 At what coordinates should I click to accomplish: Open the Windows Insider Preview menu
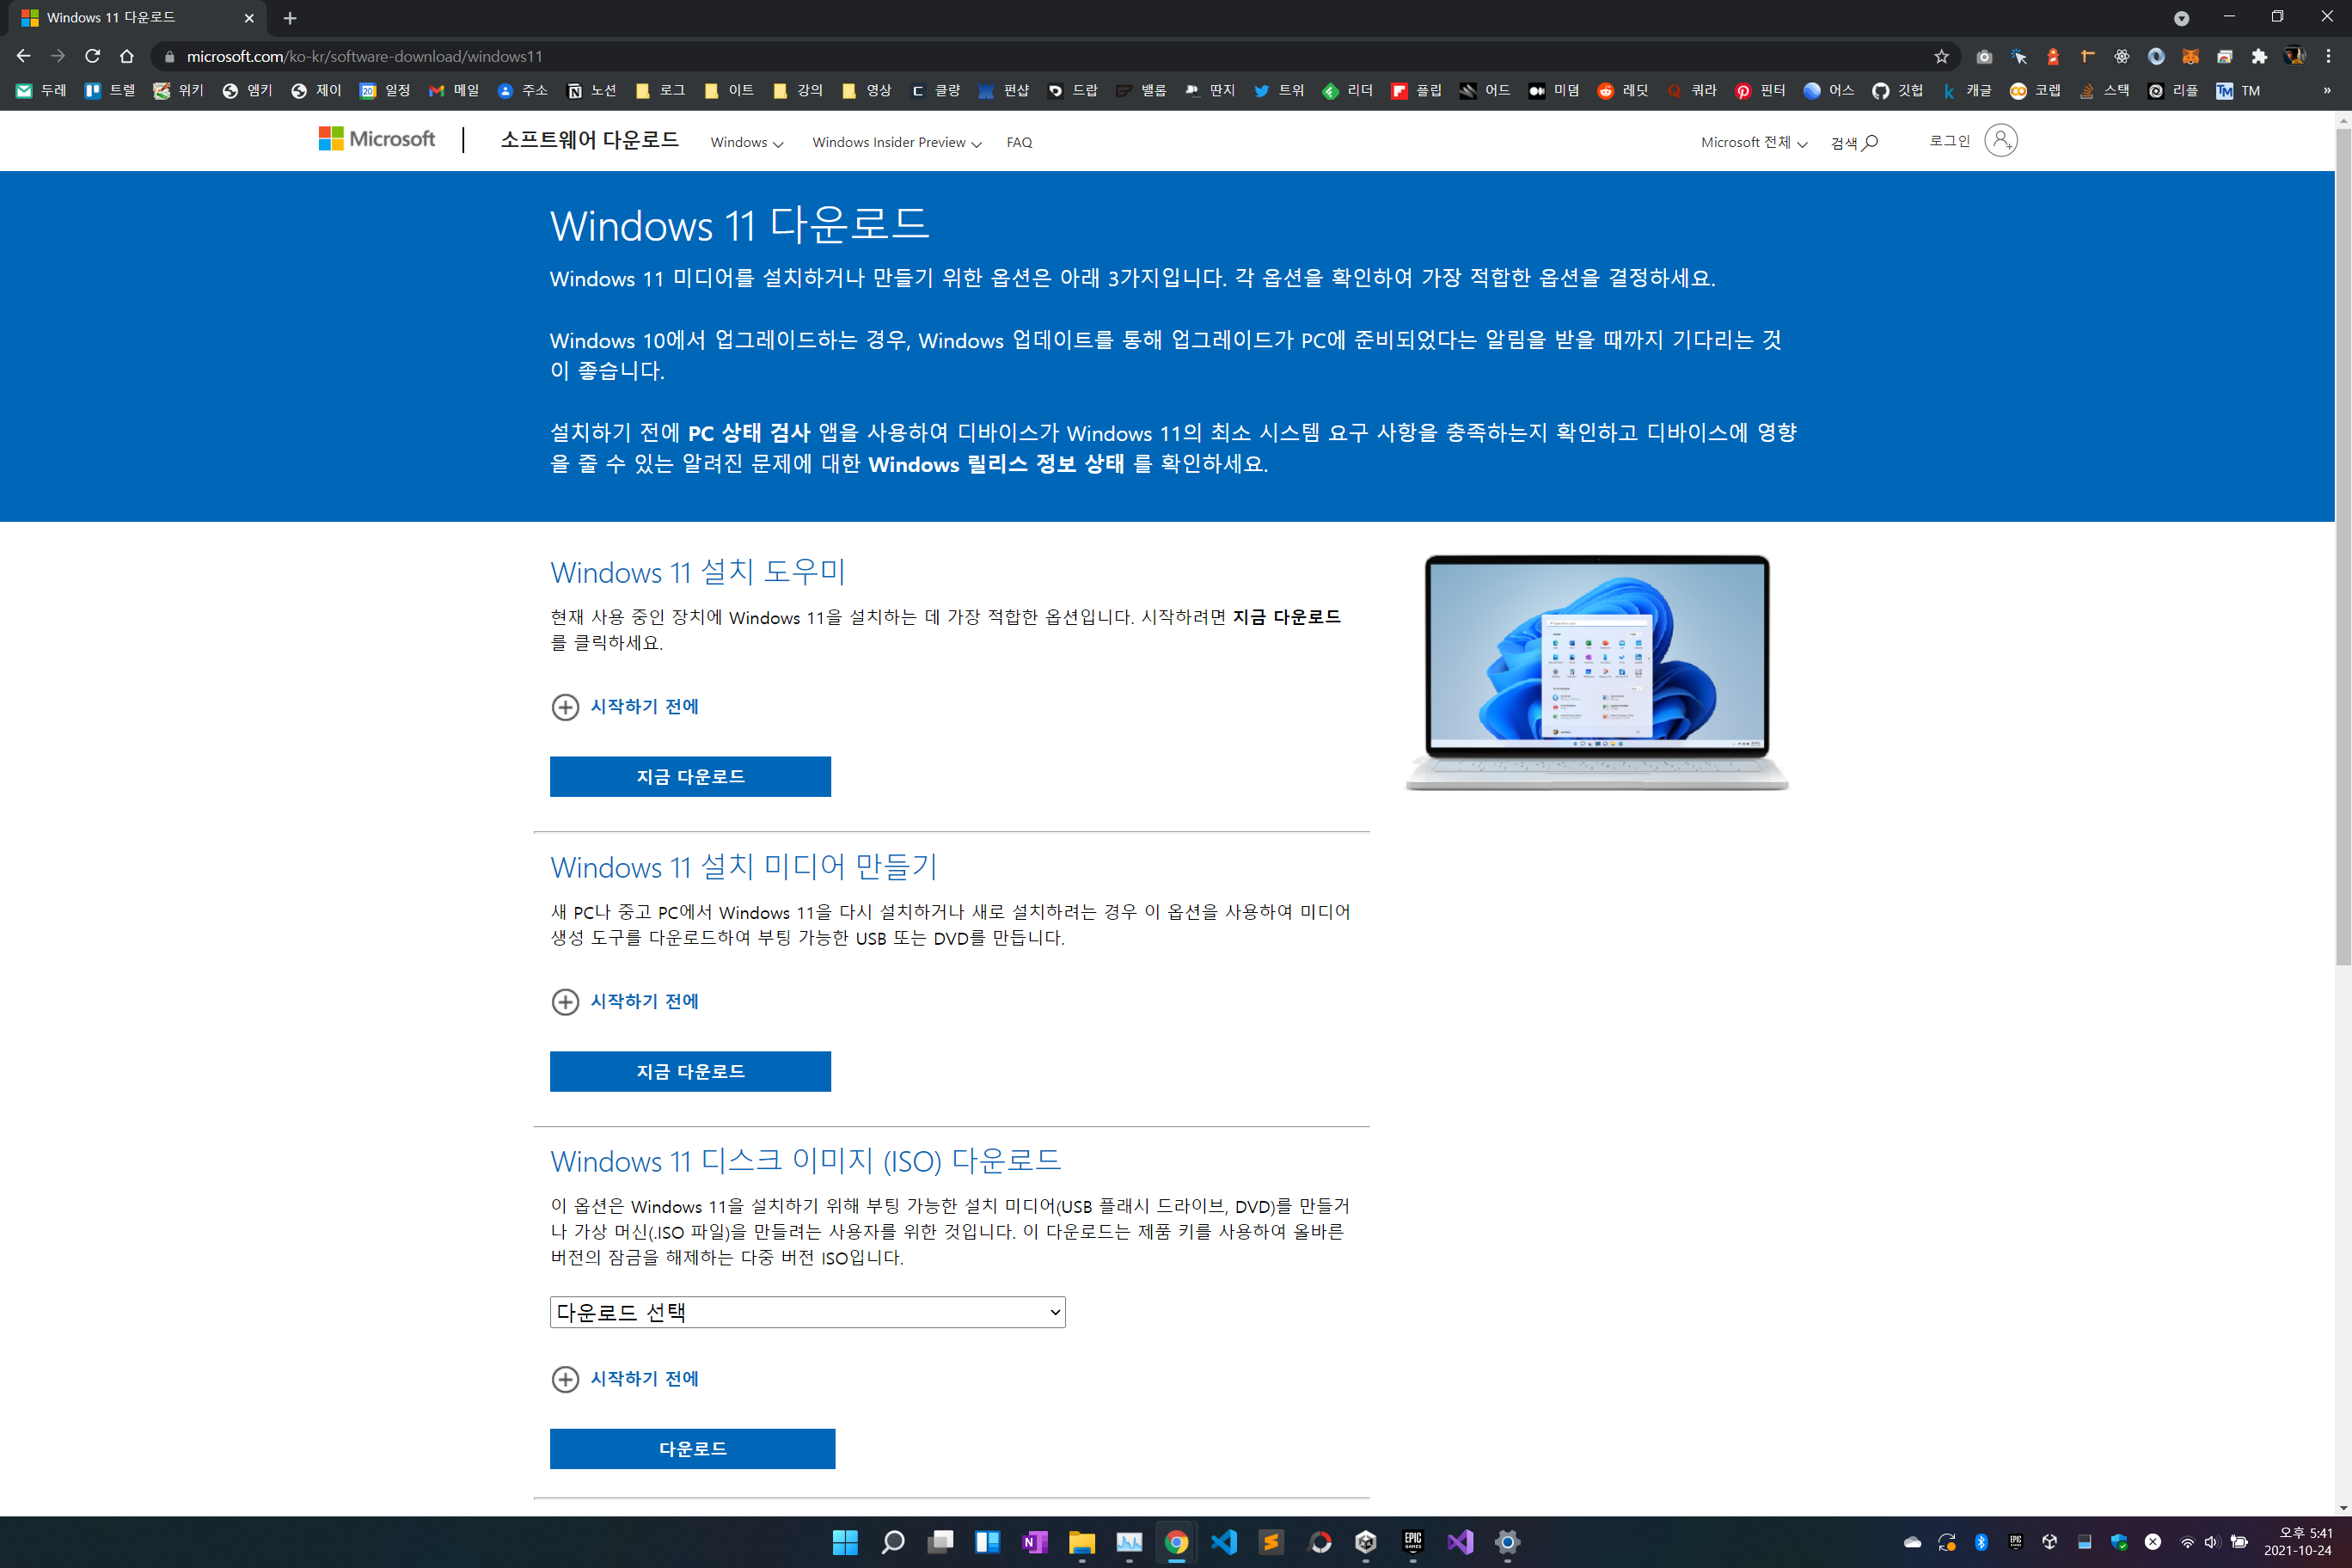896,142
